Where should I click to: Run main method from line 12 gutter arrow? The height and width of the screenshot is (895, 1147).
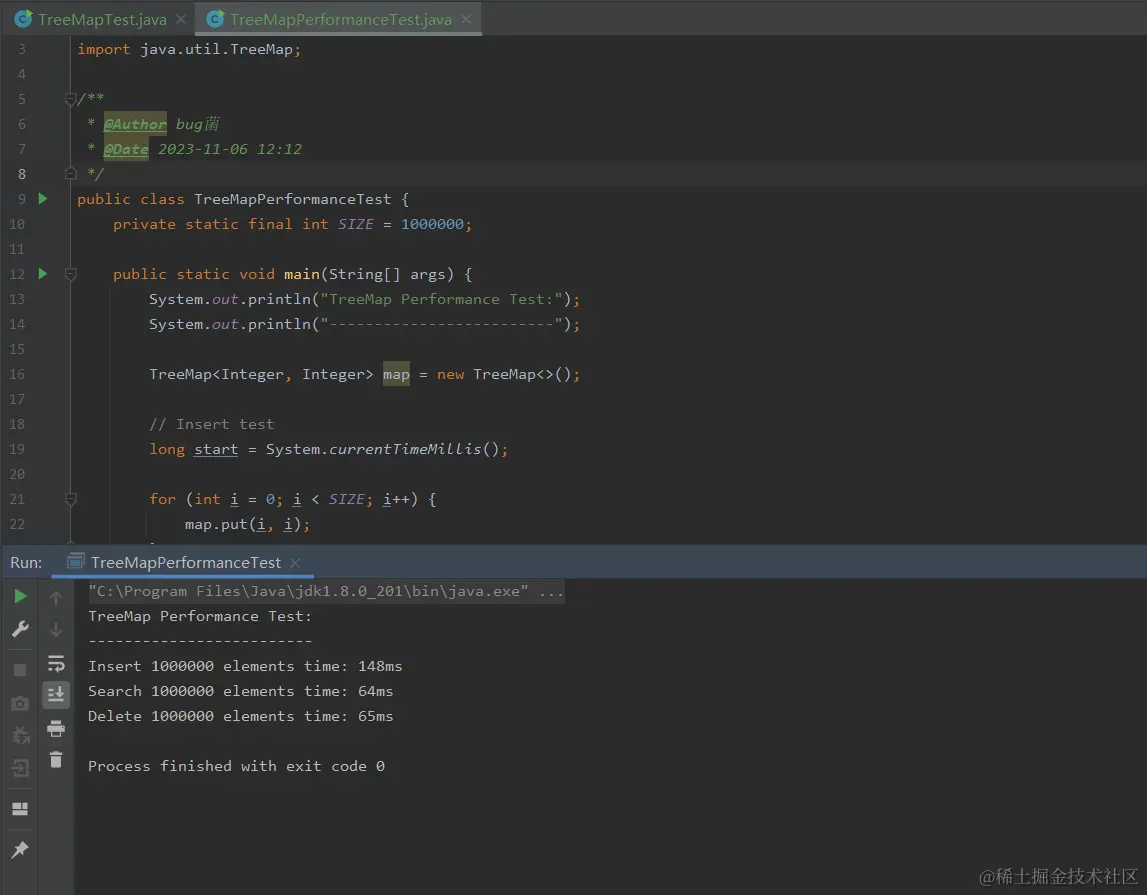point(42,273)
